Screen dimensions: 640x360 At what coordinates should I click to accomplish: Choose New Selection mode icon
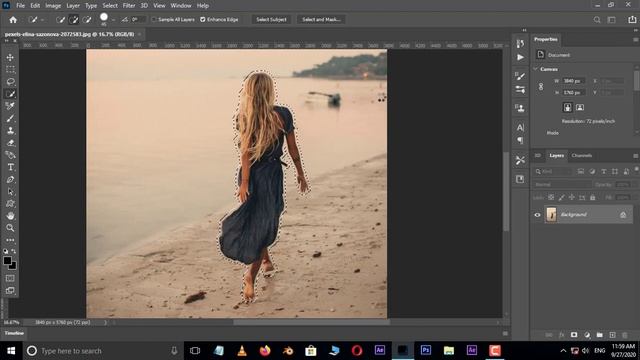pos(60,20)
